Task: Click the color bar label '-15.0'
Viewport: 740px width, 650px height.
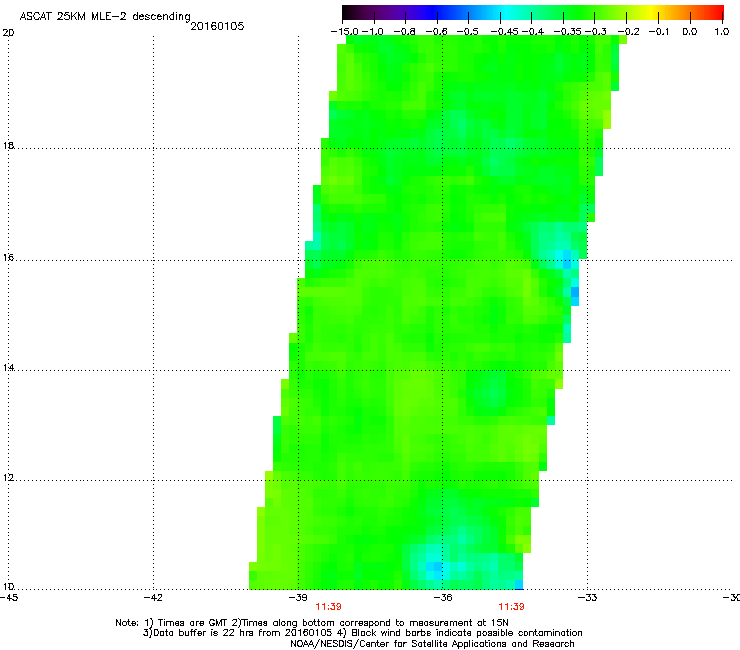Action: (x=345, y=32)
